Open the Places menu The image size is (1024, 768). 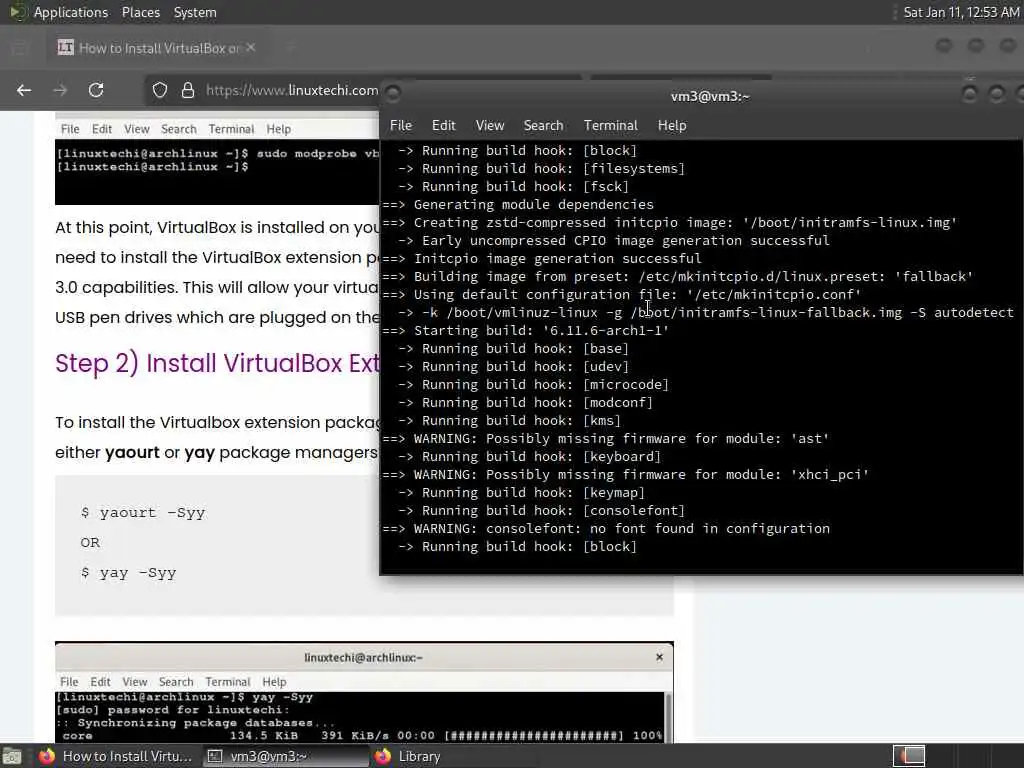click(140, 12)
